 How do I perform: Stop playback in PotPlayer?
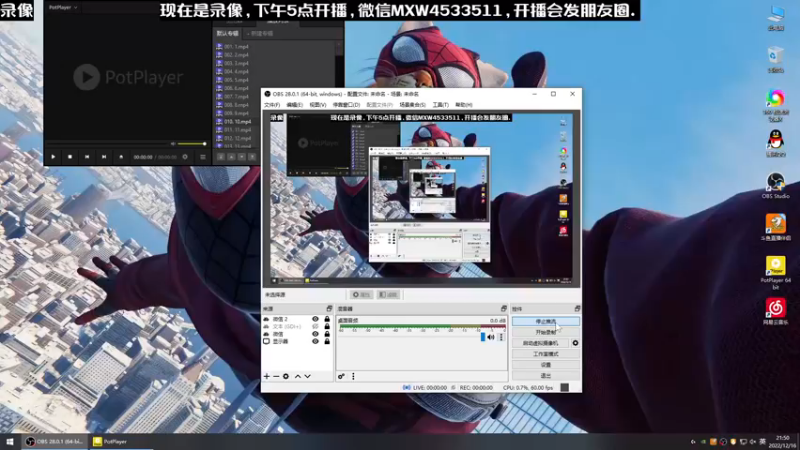tap(70, 157)
